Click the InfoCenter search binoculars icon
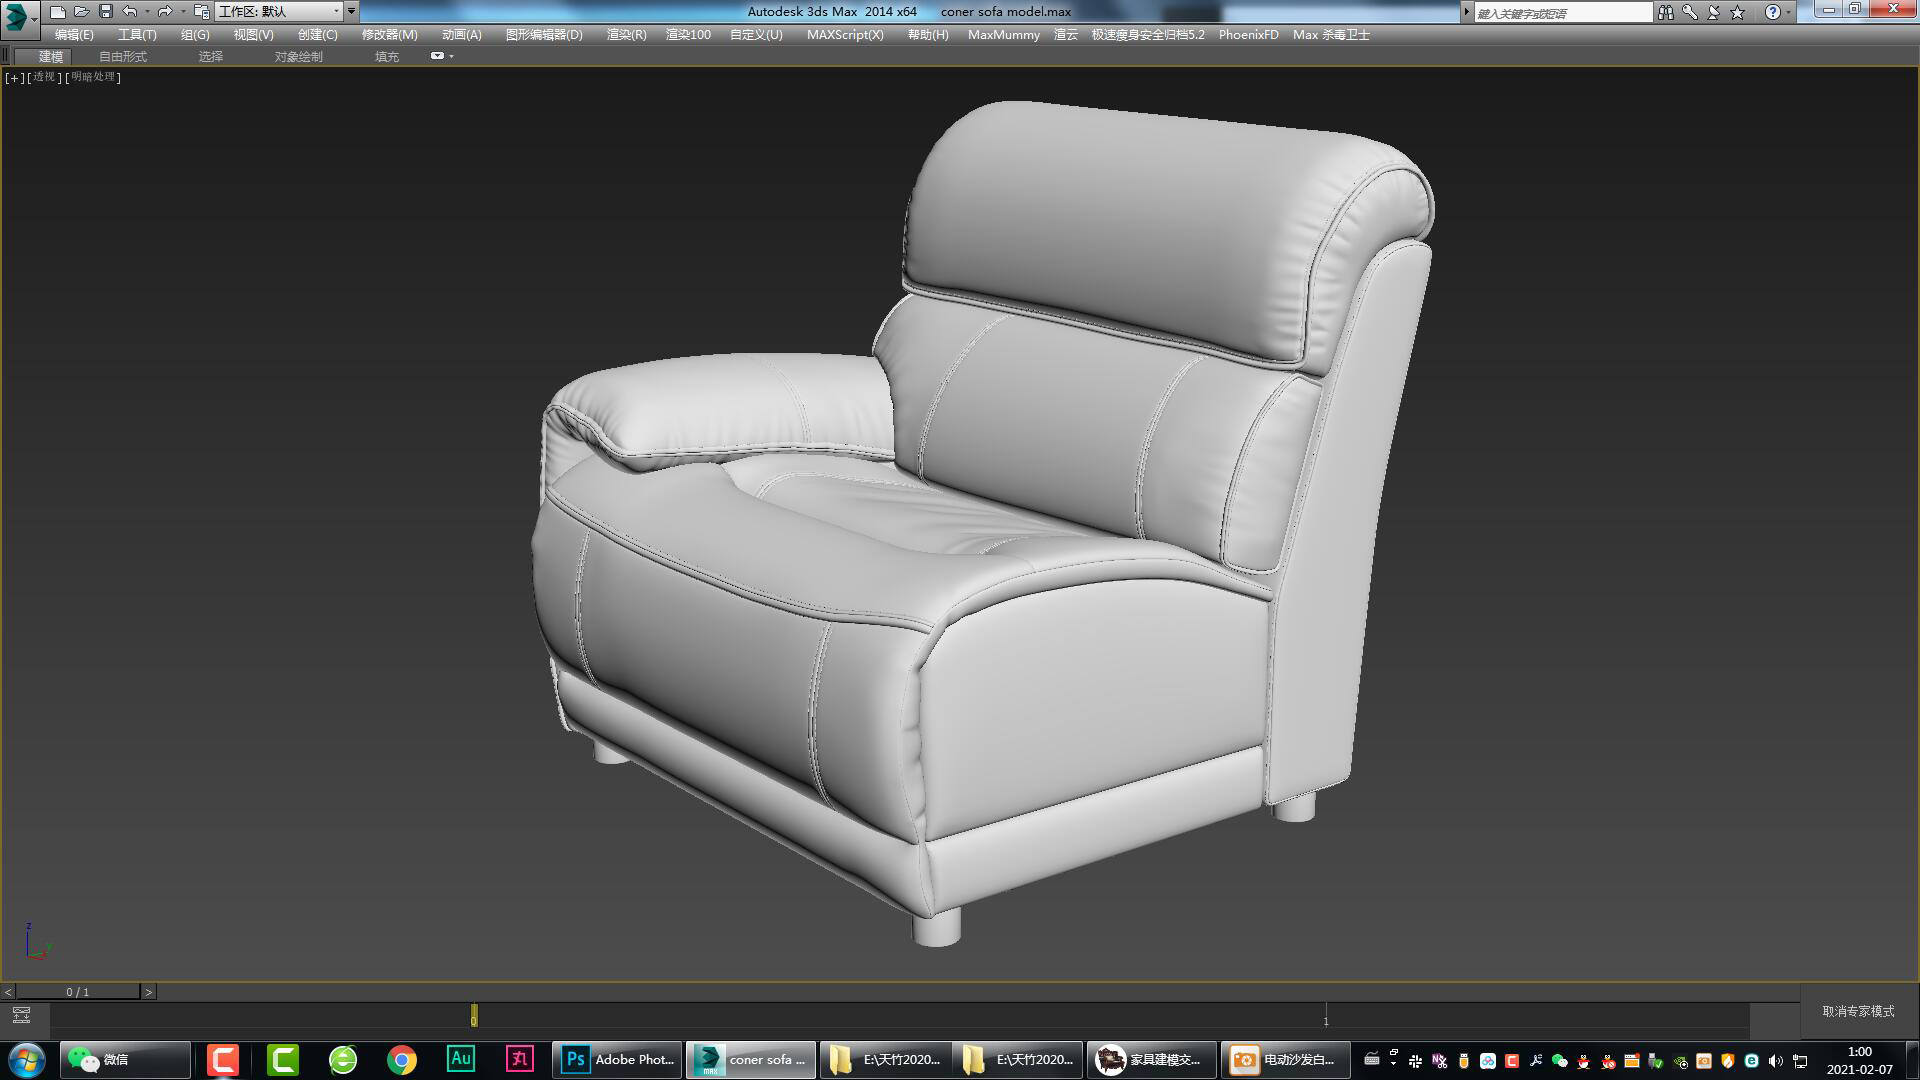1920x1080 pixels. point(1666,11)
